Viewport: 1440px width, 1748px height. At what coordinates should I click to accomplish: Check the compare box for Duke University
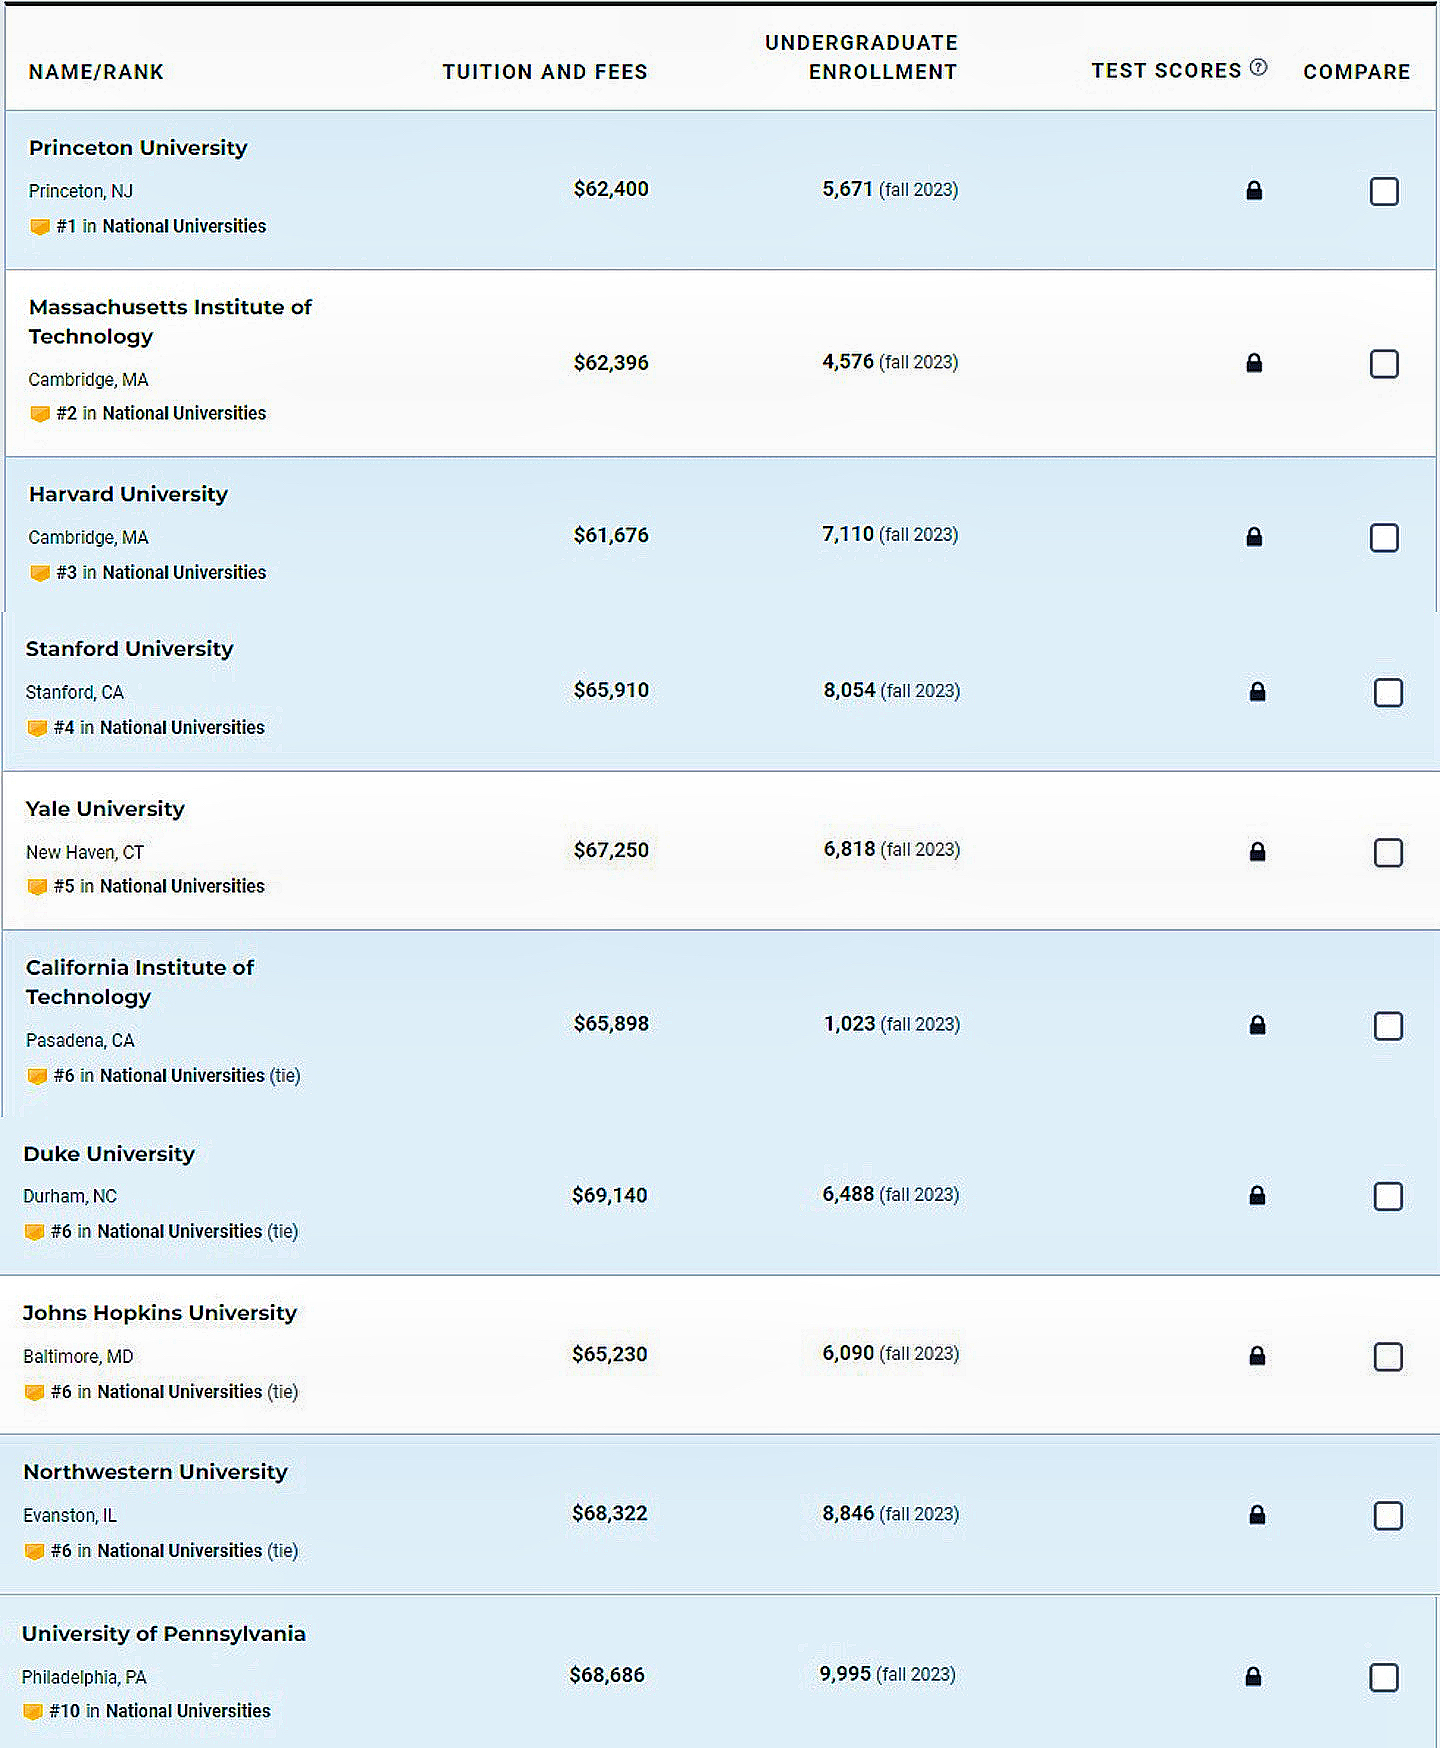[1388, 1196]
